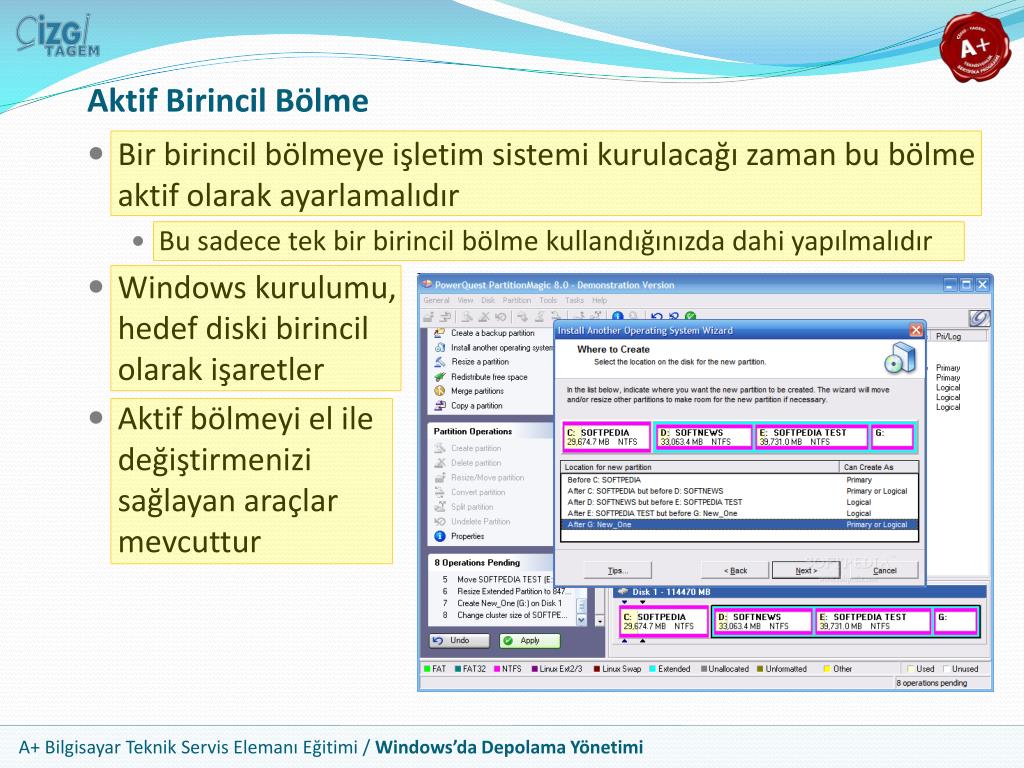
Task: Click the < Back wizard button
Action: point(735,570)
